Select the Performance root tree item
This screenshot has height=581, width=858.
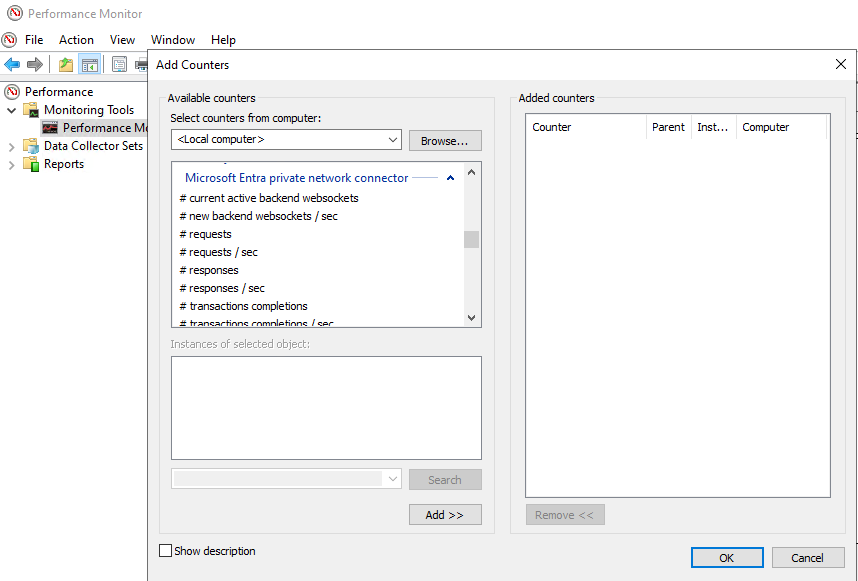click(59, 91)
